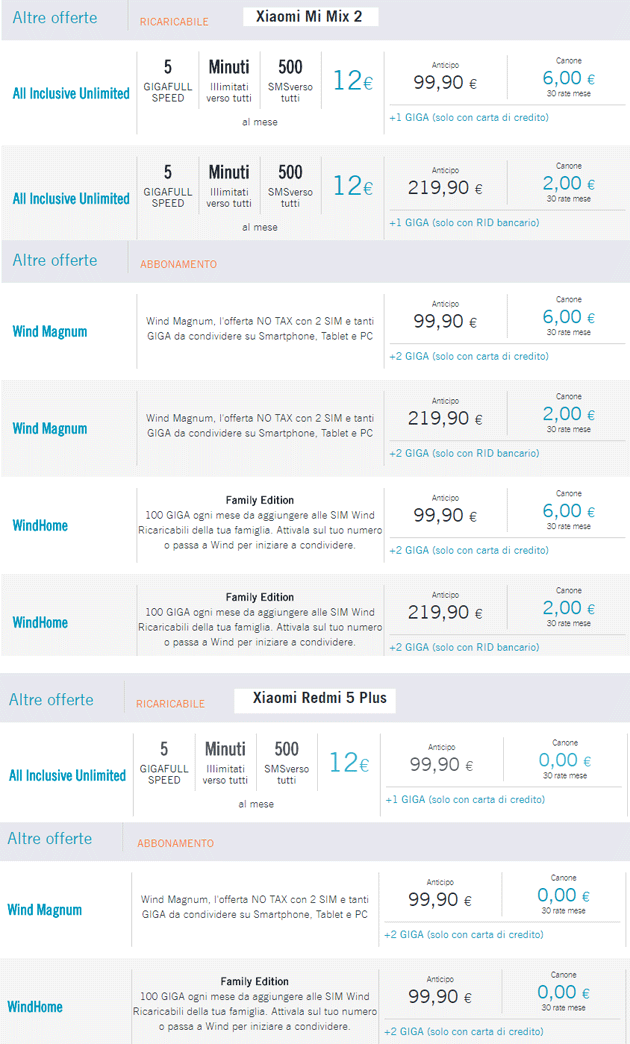The width and height of the screenshot is (630, 1044).
Task: Open WindHome offer with 6,00 € canone
Action: pos(40,525)
